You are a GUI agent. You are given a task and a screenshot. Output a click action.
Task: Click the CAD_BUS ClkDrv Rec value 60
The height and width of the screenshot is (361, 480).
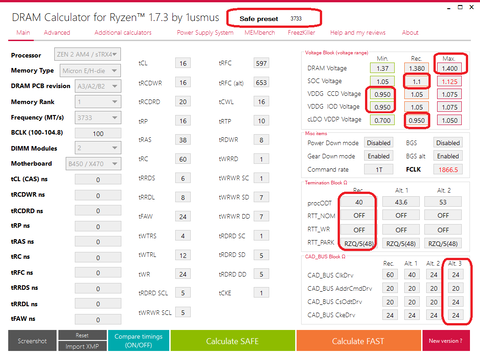point(390,275)
